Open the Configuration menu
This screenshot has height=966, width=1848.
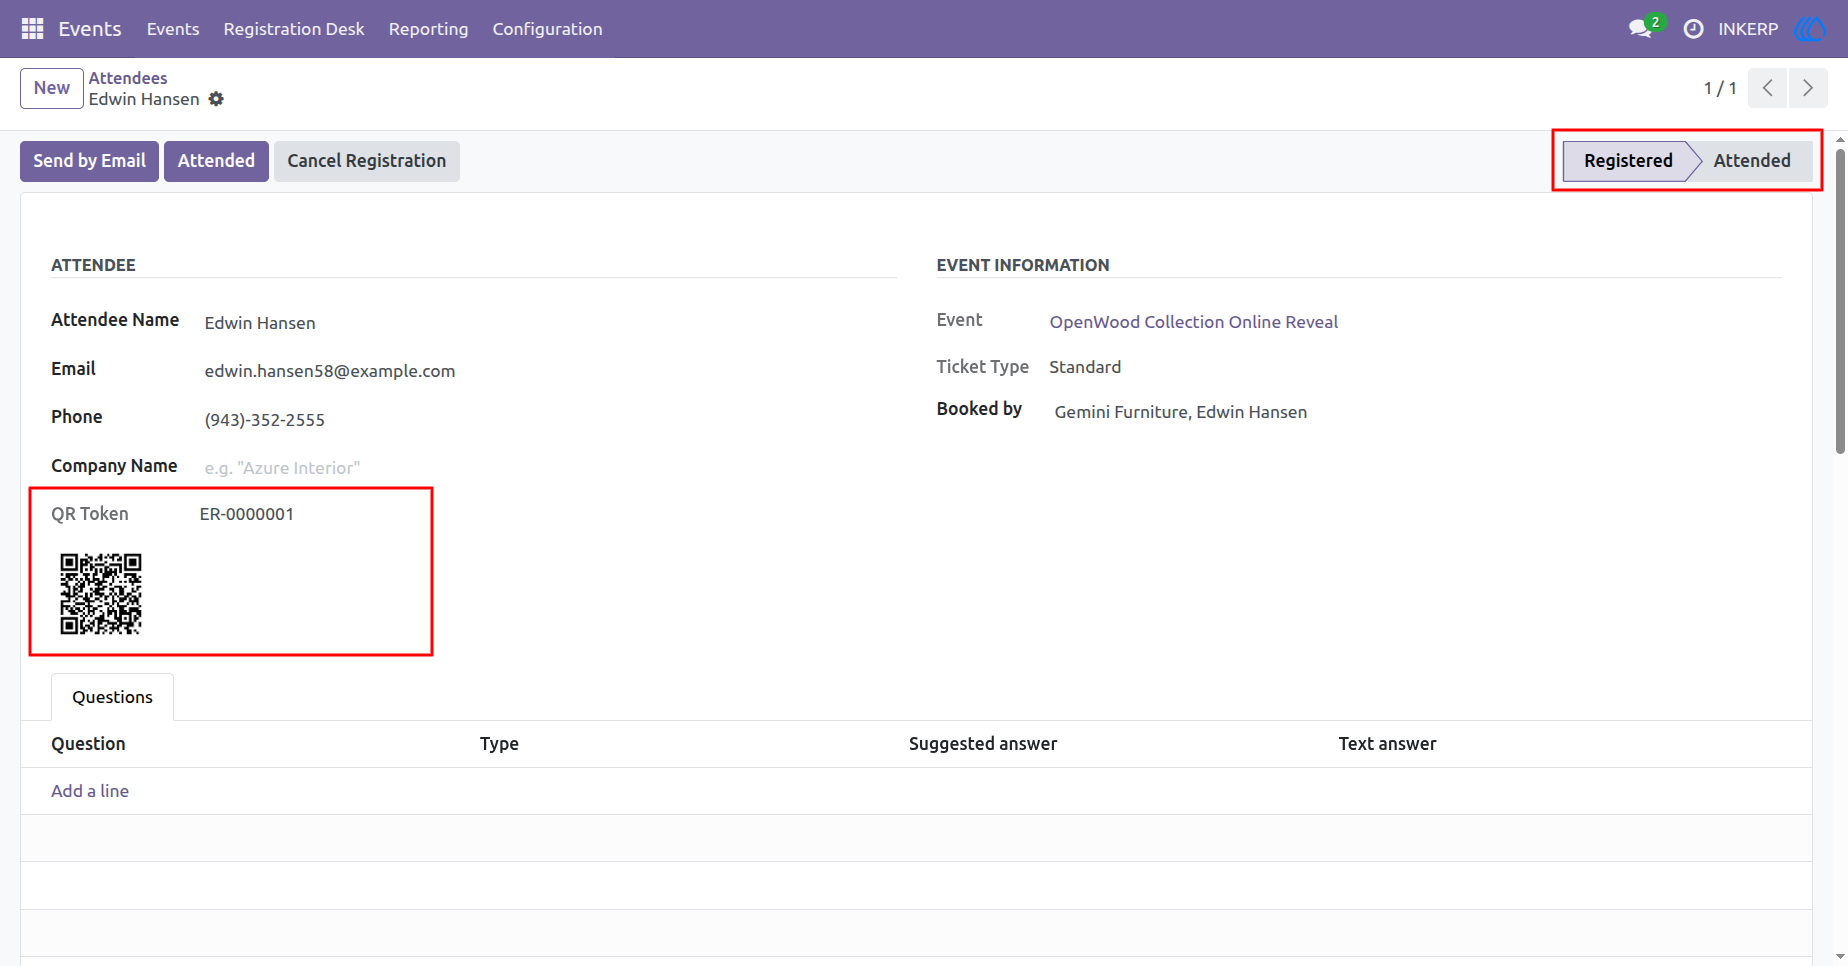pos(547,29)
